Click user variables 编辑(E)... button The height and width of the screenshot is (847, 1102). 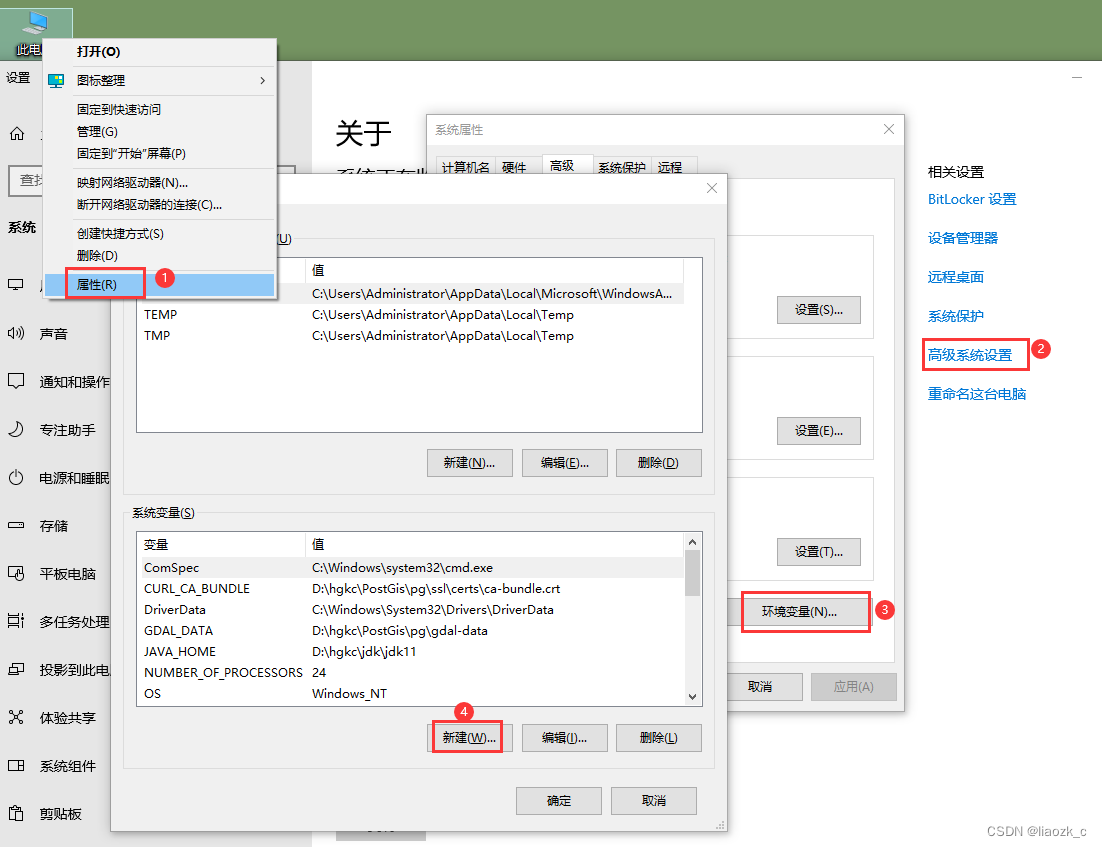[564, 463]
